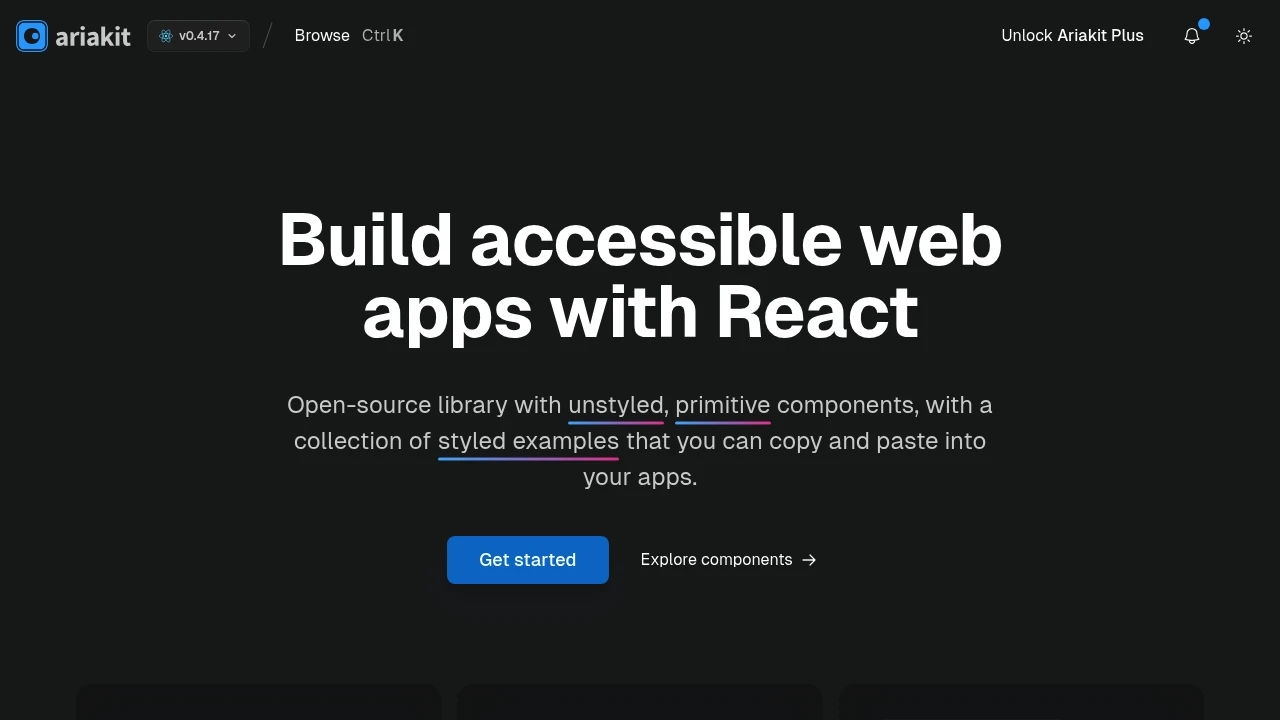Click the arrow icon next to Explore components
The width and height of the screenshot is (1280, 720).
pos(808,559)
